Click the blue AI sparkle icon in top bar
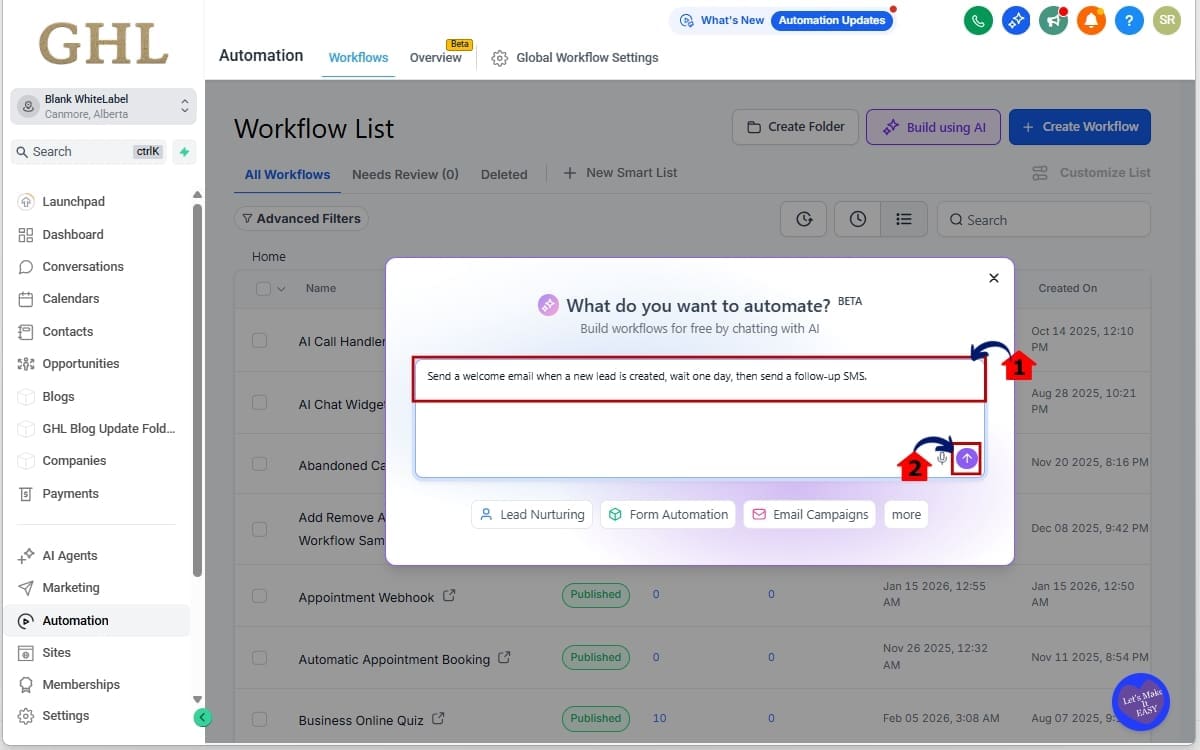This screenshot has height=750, width=1200. [1016, 20]
